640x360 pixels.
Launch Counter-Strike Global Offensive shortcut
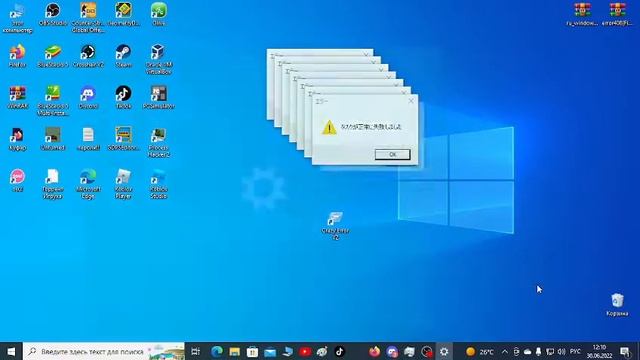[88, 18]
